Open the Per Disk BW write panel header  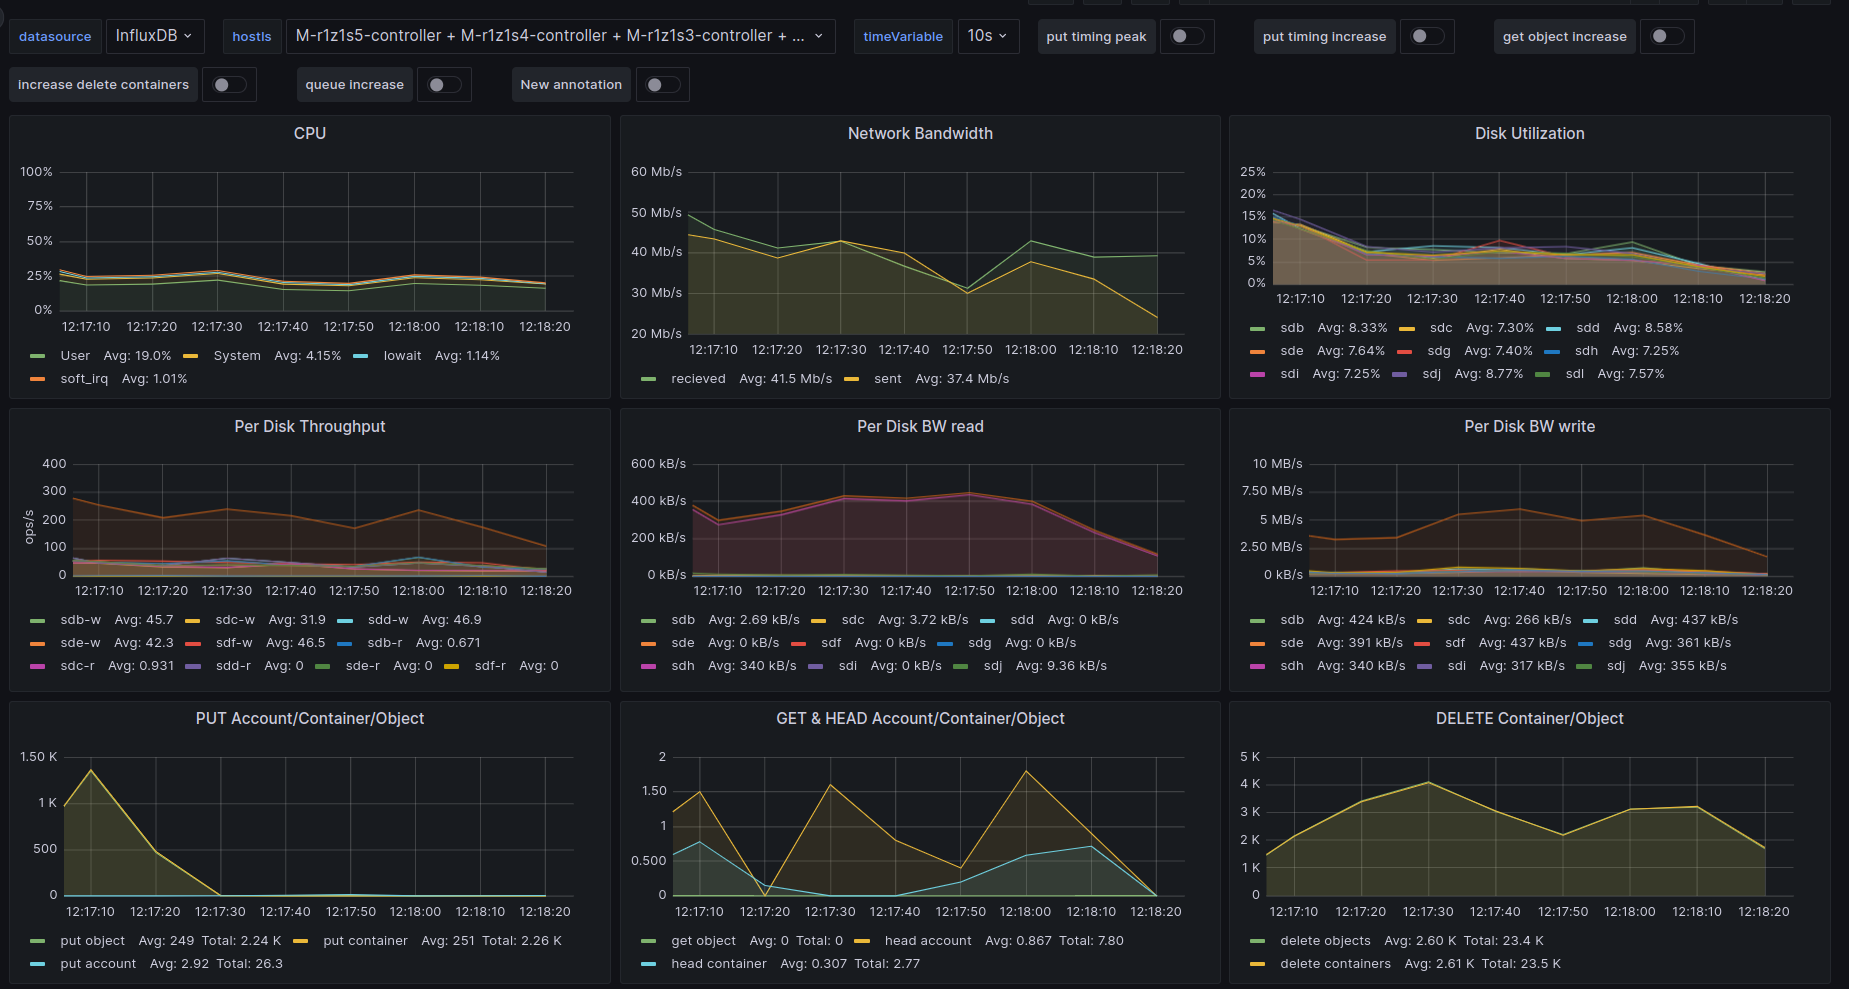click(1528, 426)
